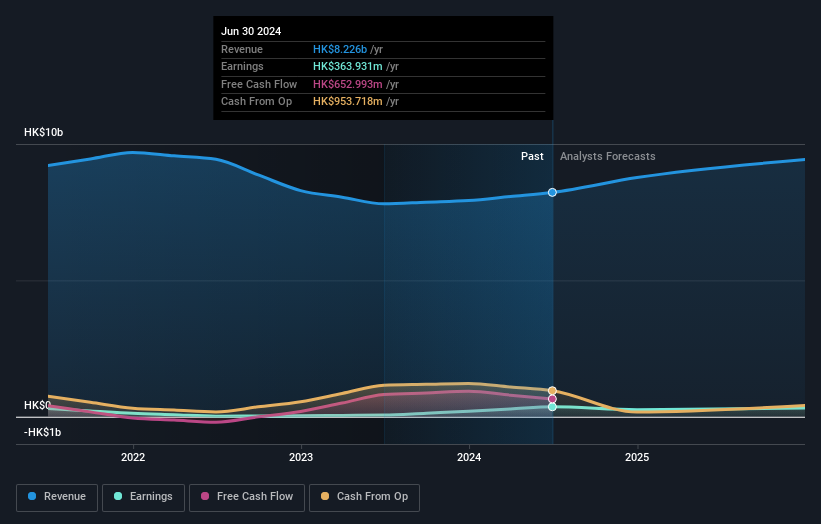This screenshot has height=524, width=821.
Task: Click the 2022 x-axis label
Action: (x=133, y=457)
